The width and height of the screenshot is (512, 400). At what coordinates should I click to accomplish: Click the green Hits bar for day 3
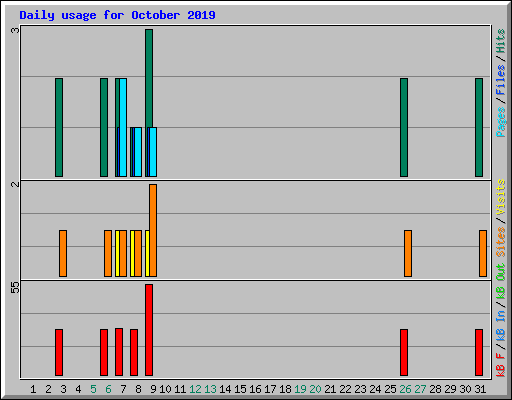click(x=59, y=127)
